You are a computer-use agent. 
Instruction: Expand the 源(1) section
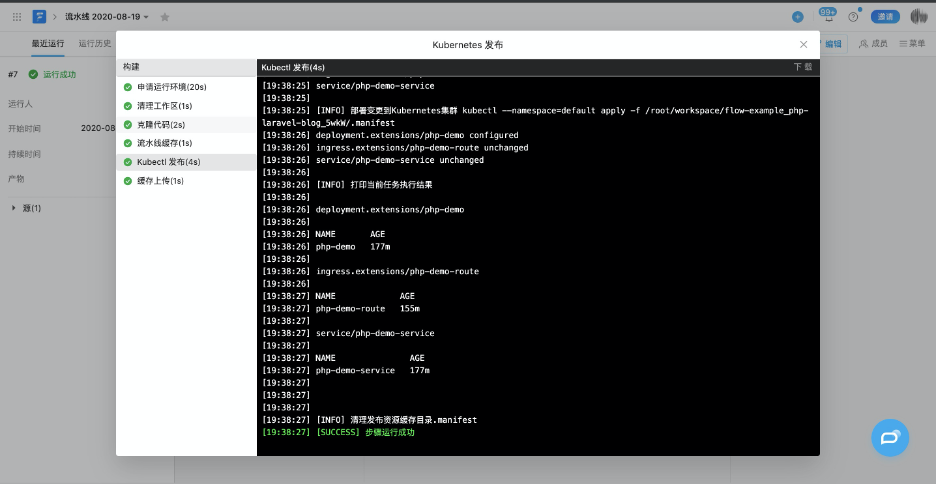coord(26,208)
